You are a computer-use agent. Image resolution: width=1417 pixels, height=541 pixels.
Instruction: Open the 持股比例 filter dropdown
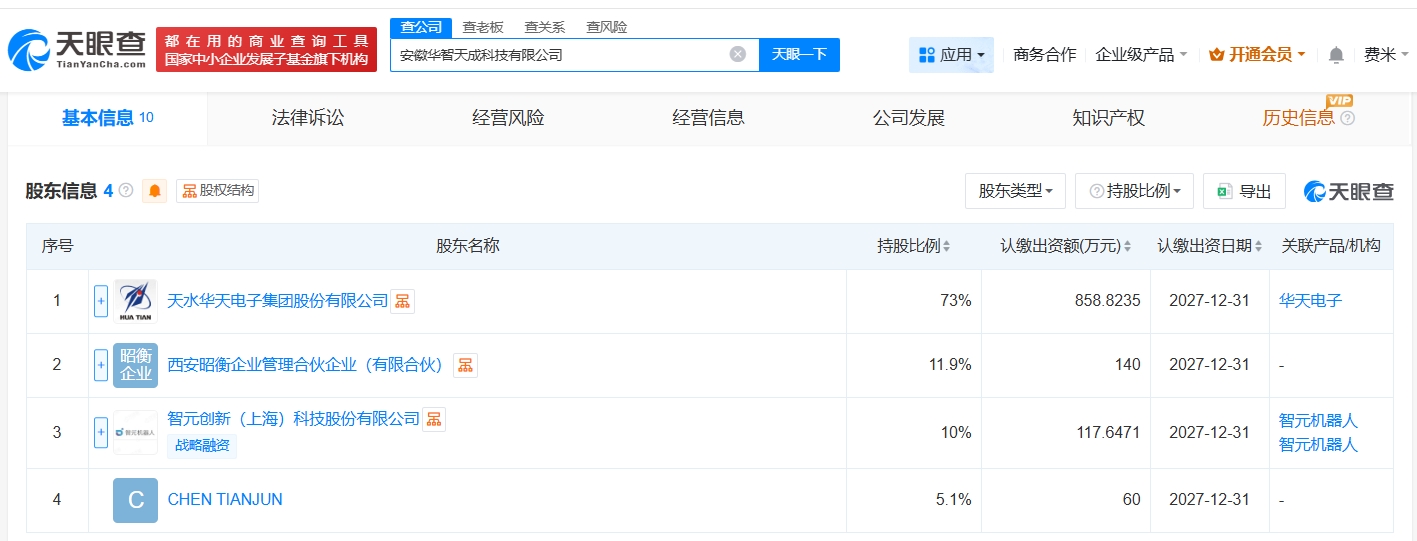[1134, 191]
